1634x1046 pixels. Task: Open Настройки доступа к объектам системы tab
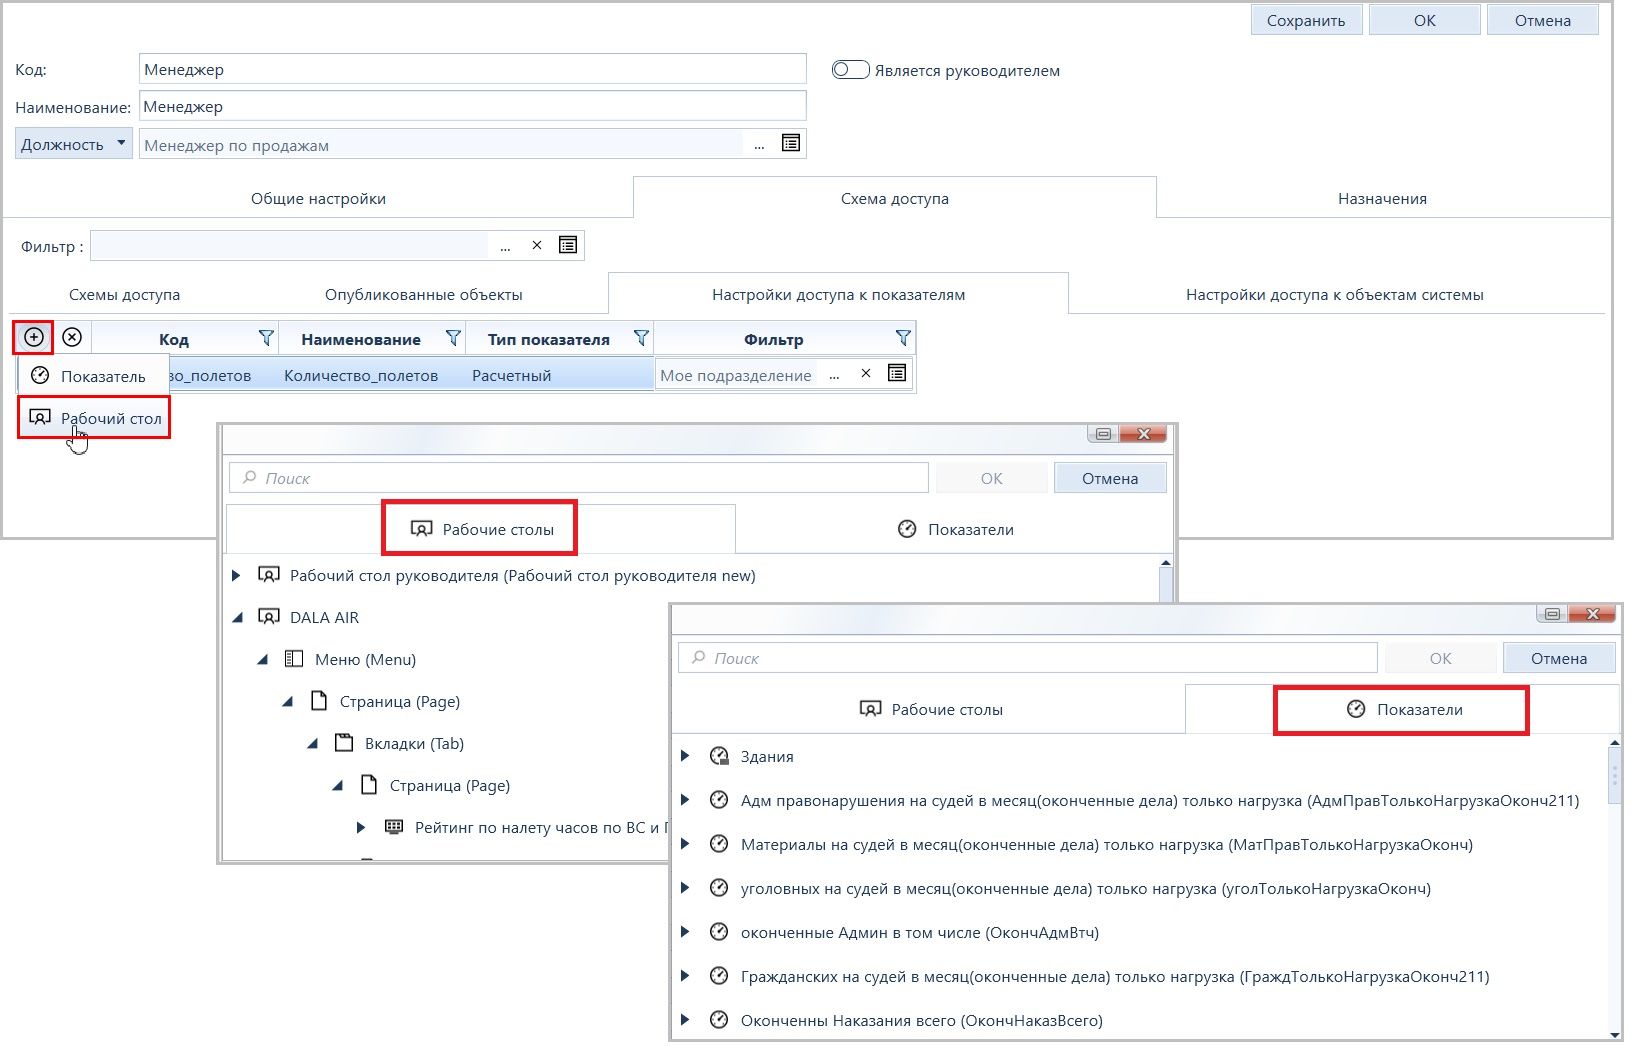point(1334,294)
